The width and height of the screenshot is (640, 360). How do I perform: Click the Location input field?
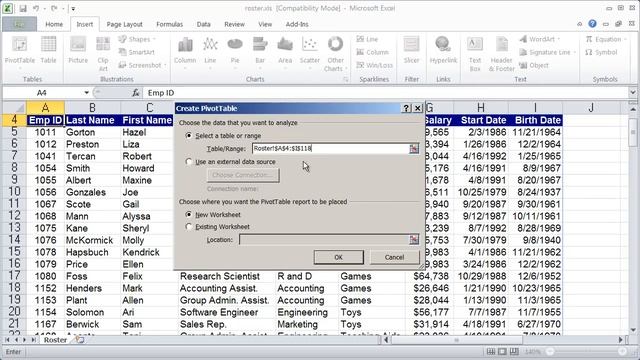324,240
